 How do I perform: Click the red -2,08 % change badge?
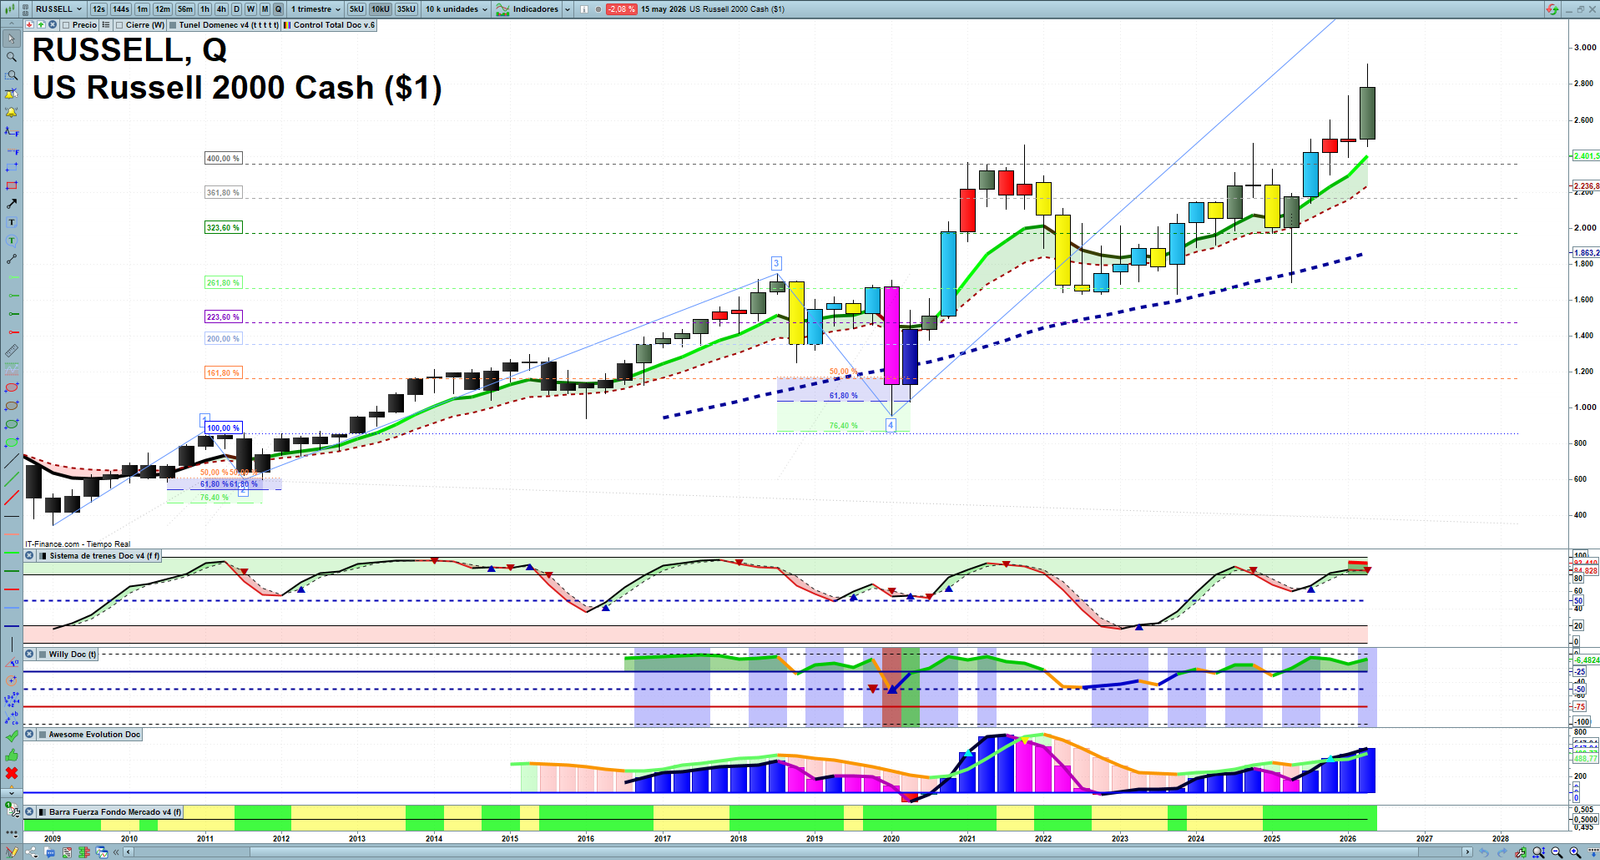point(621,9)
